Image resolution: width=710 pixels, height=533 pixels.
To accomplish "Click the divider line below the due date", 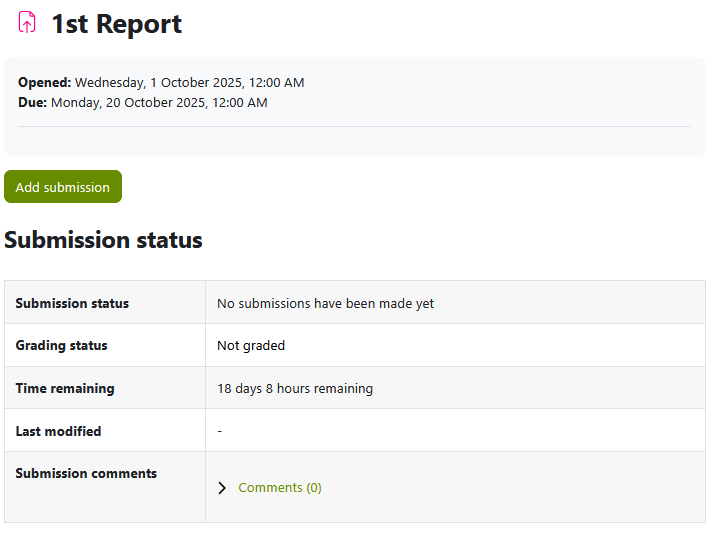I will click(x=354, y=127).
